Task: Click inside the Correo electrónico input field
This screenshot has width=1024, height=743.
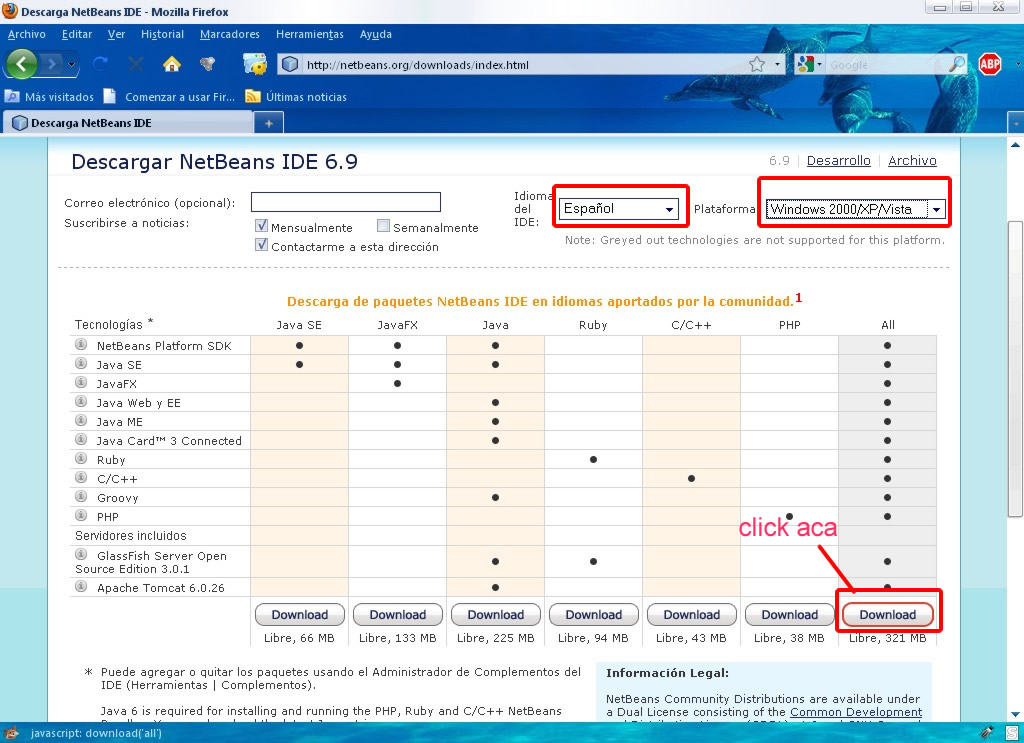Action: pyautogui.click(x=345, y=201)
